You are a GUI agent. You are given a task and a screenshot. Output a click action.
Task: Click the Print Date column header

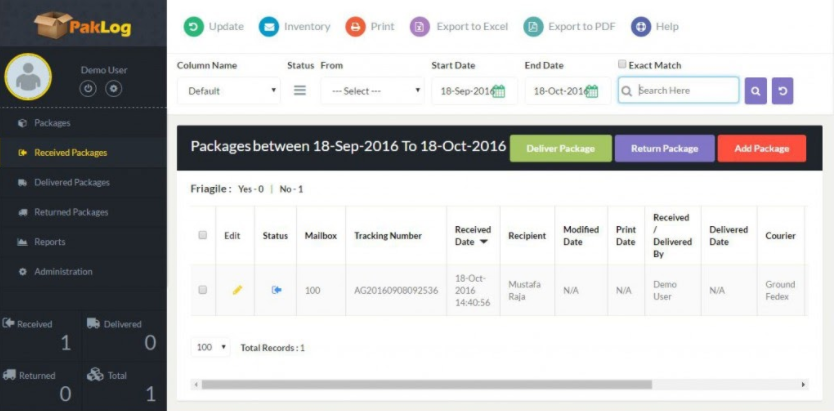pyautogui.click(x=626, y=236)
